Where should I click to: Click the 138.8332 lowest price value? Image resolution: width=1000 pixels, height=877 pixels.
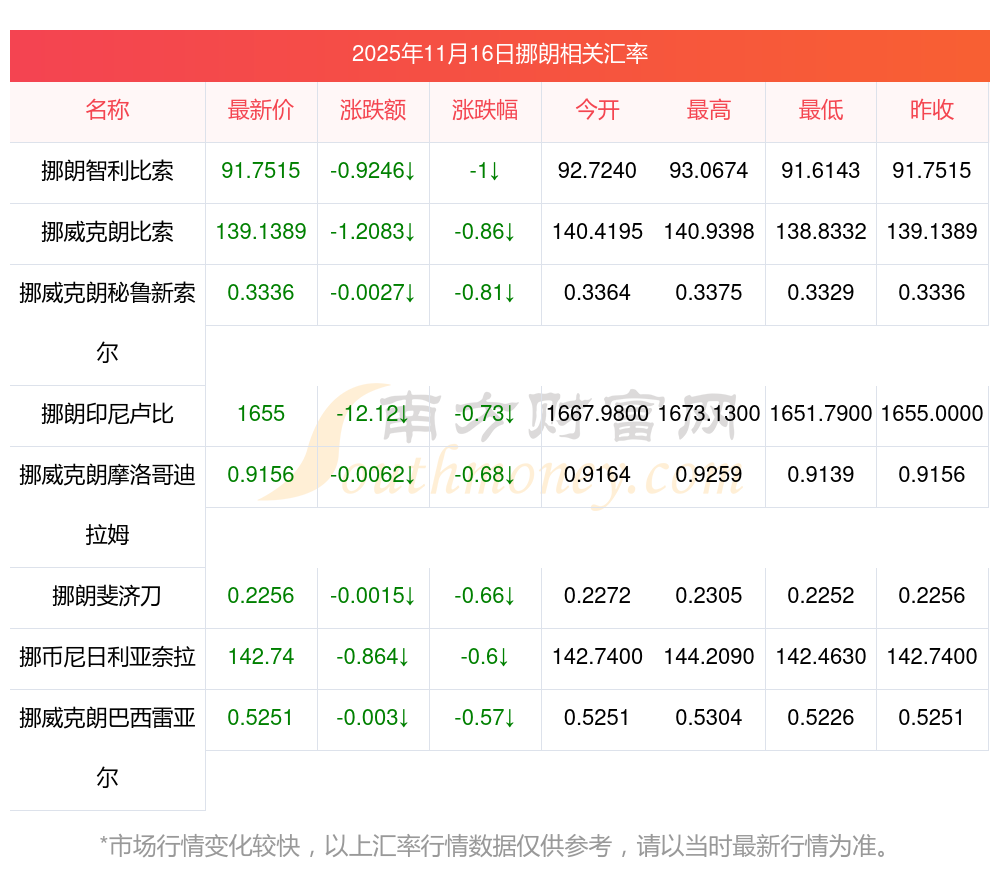pos(821,232)
